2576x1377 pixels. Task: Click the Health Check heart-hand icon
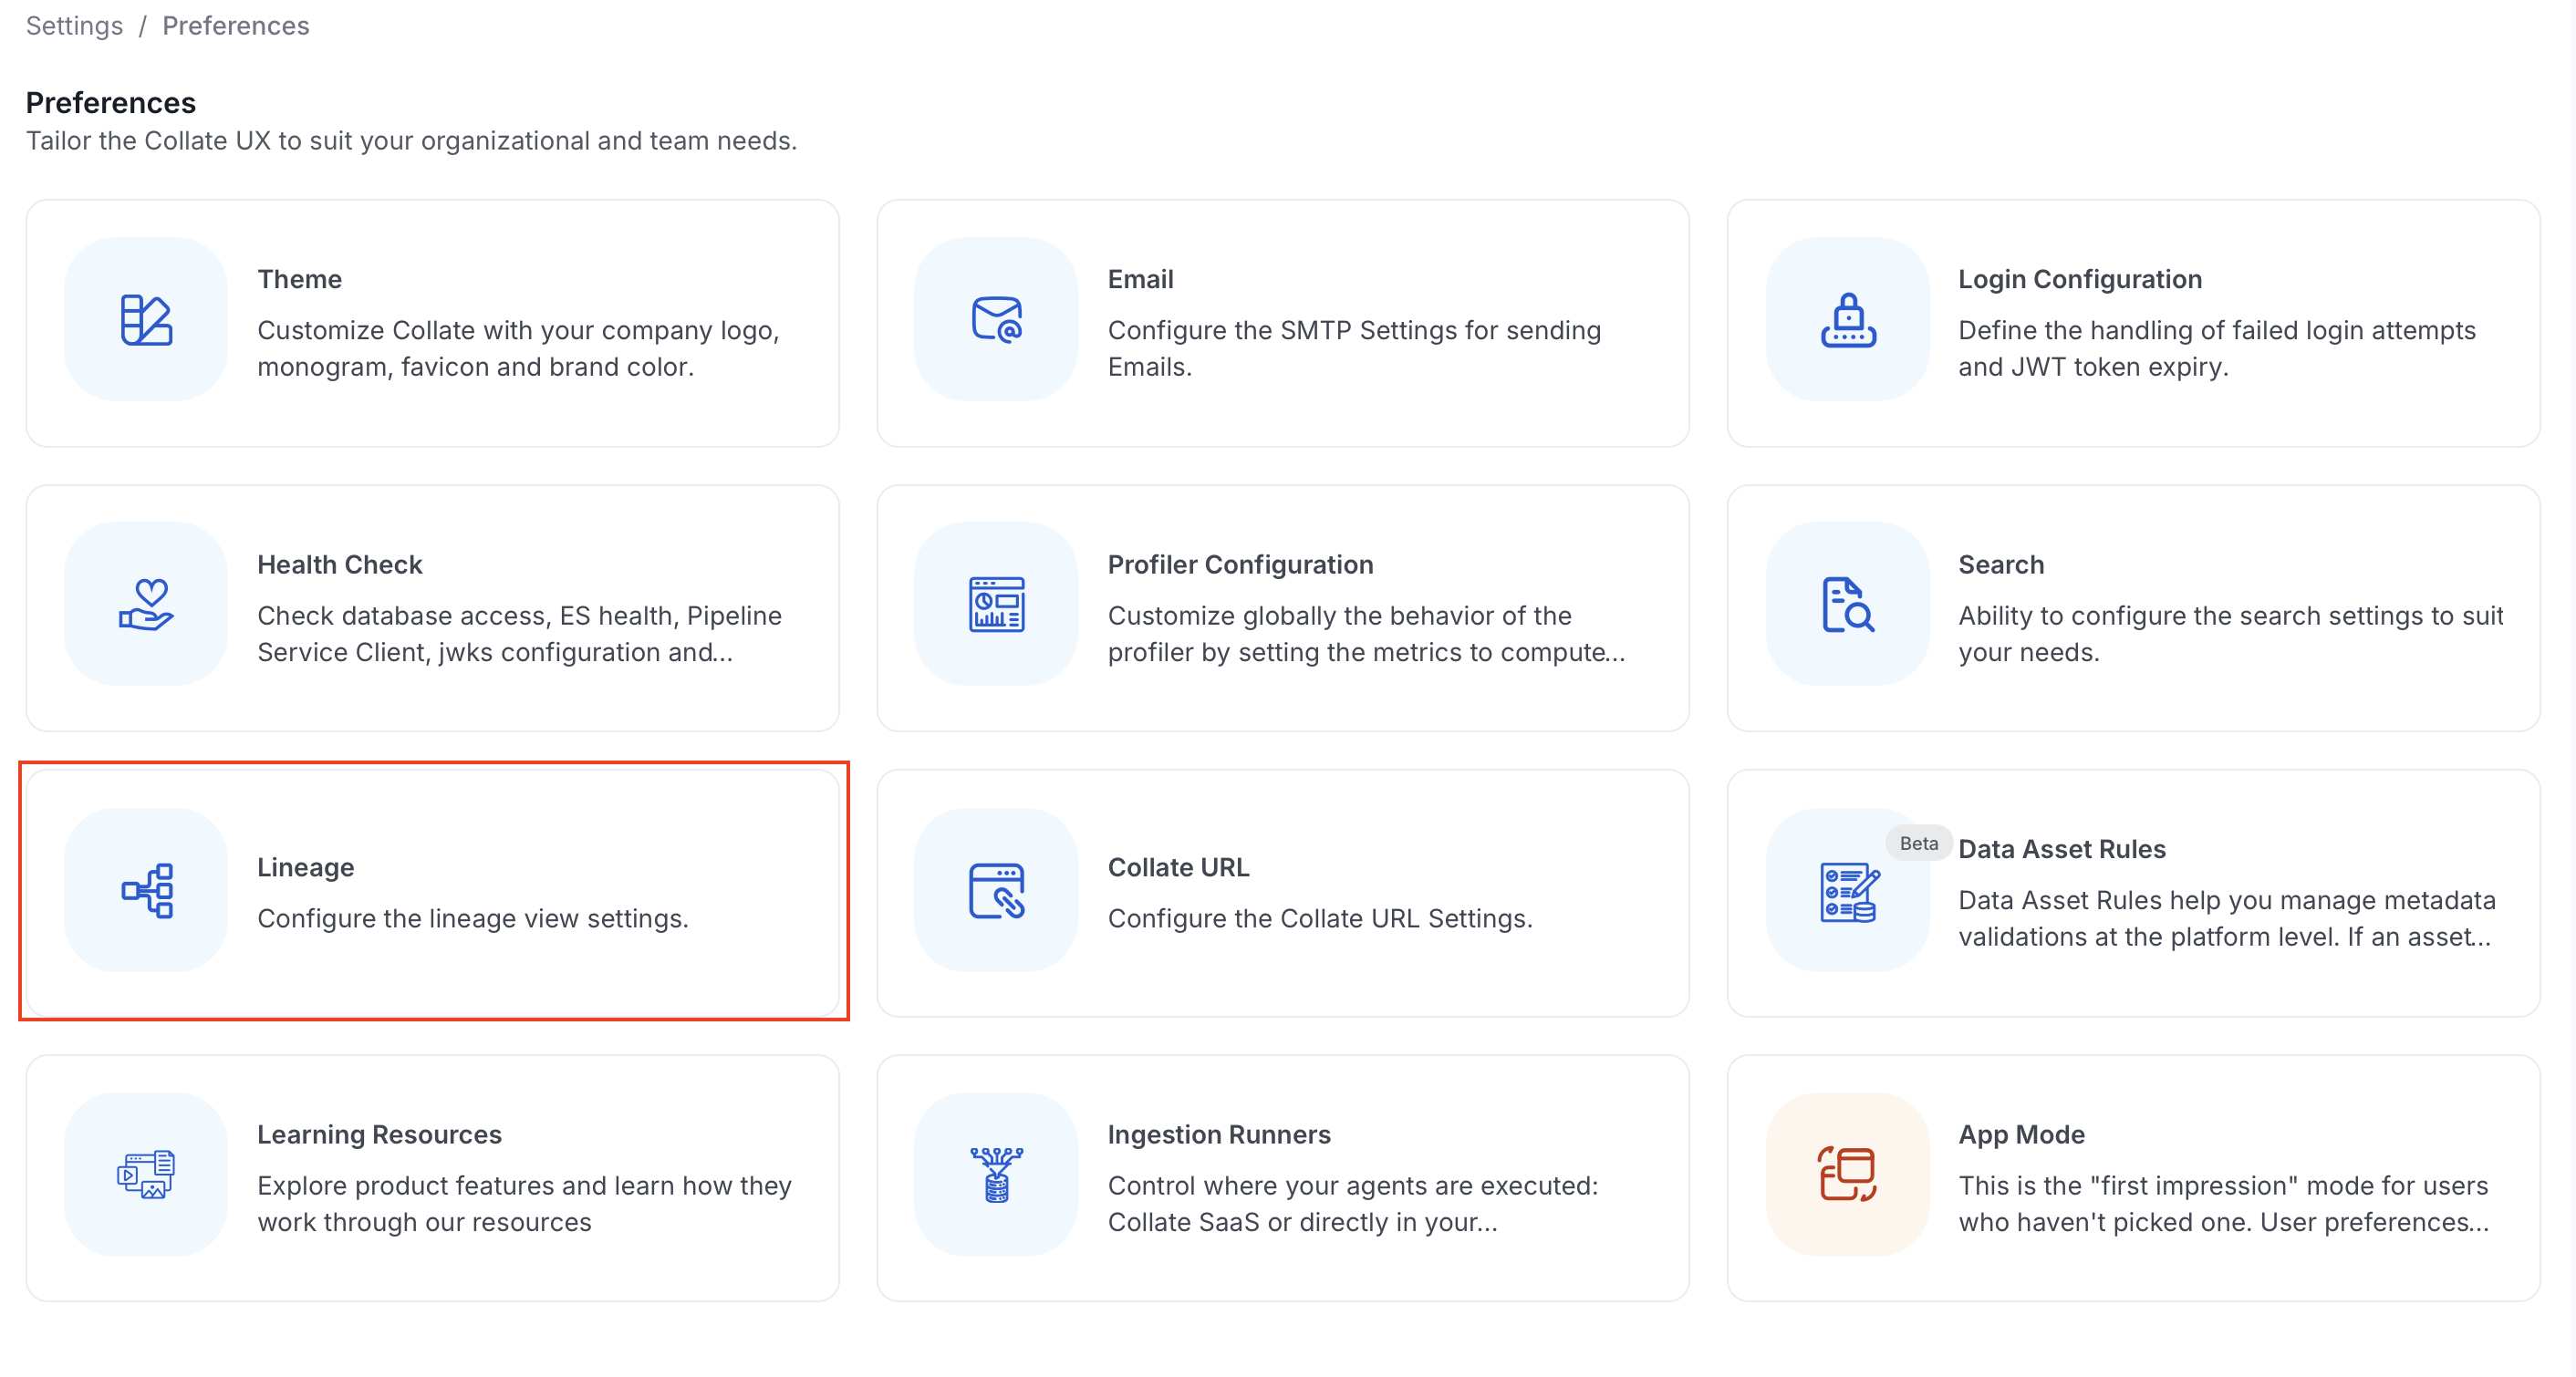tap(146, 604)
